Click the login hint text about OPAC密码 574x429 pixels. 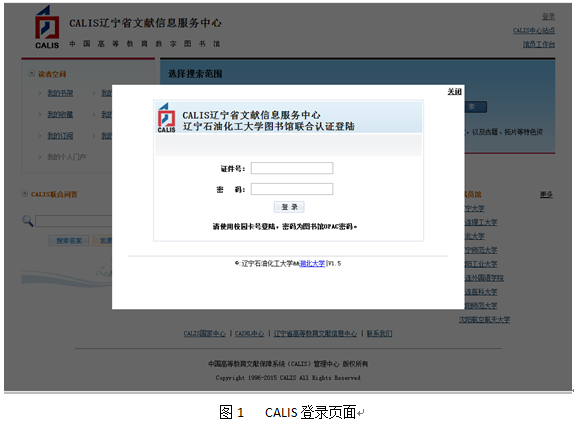[x=285, y=227]
